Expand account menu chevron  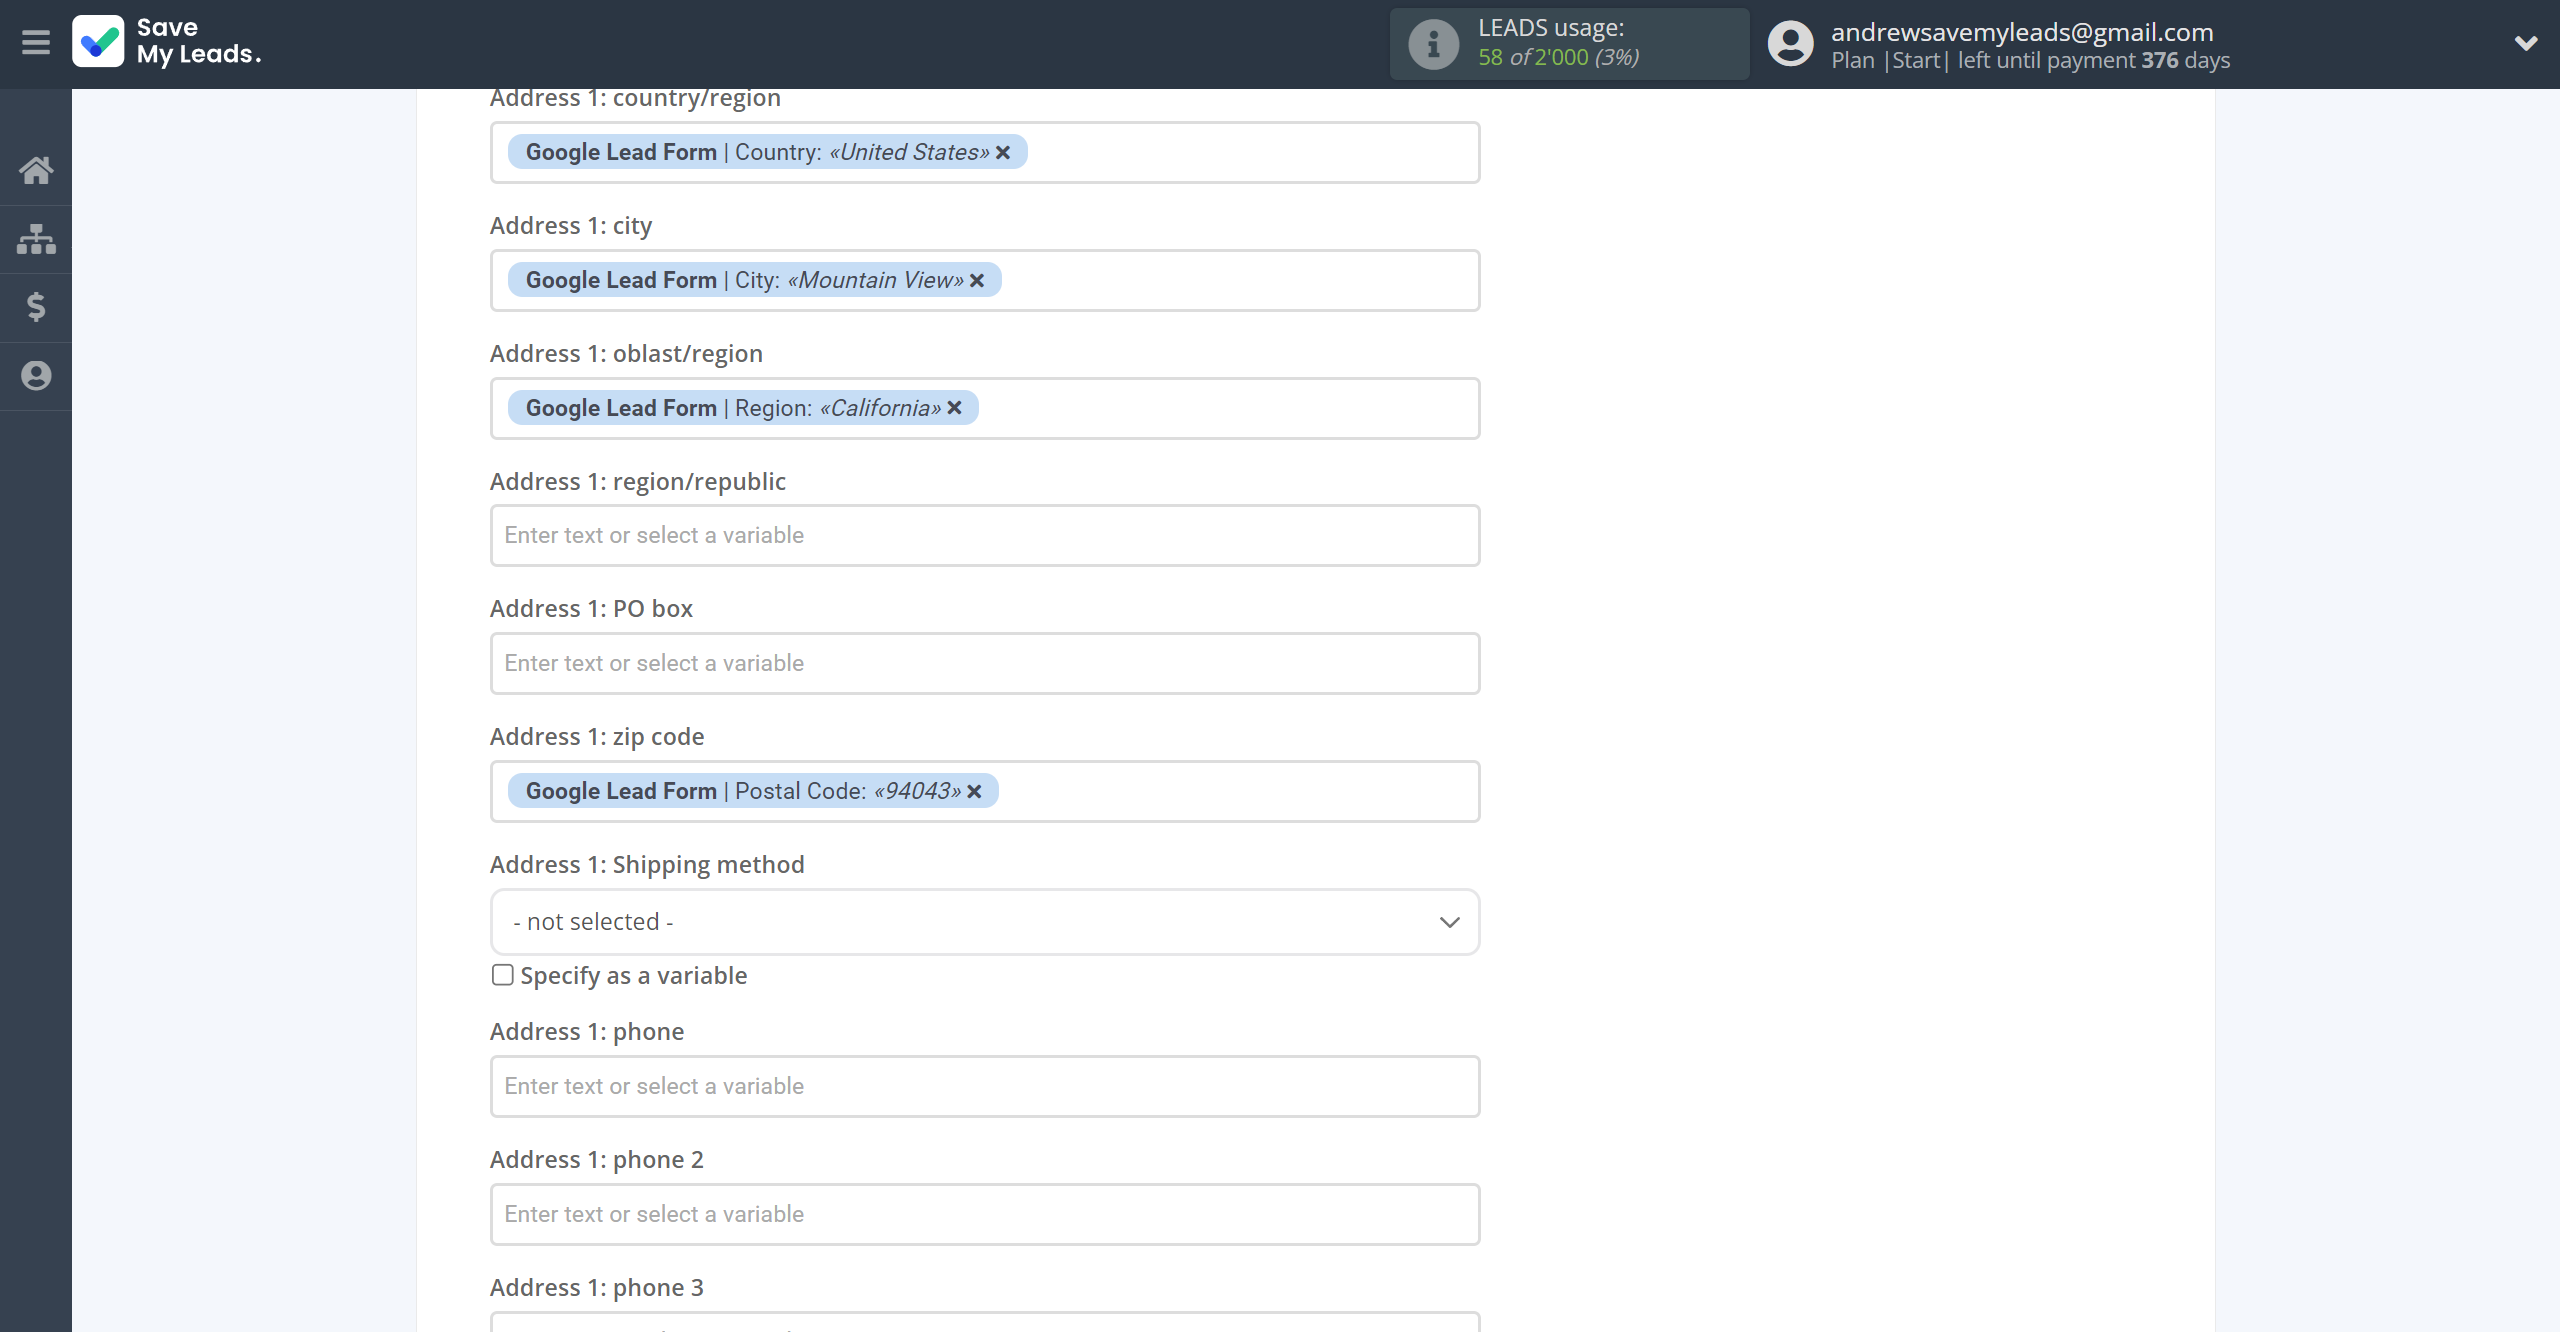[x=2526, y=43]
